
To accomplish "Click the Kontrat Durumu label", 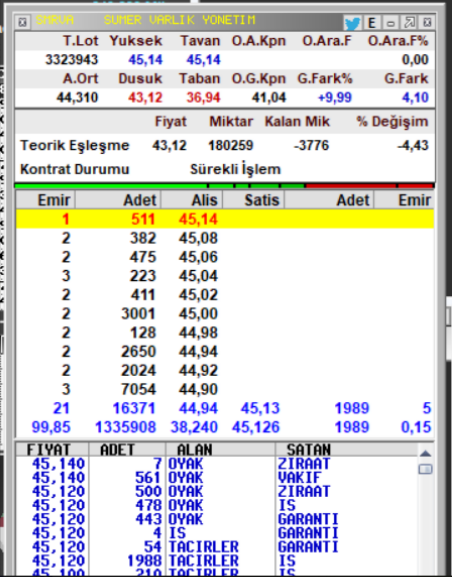I will [75, 169].
